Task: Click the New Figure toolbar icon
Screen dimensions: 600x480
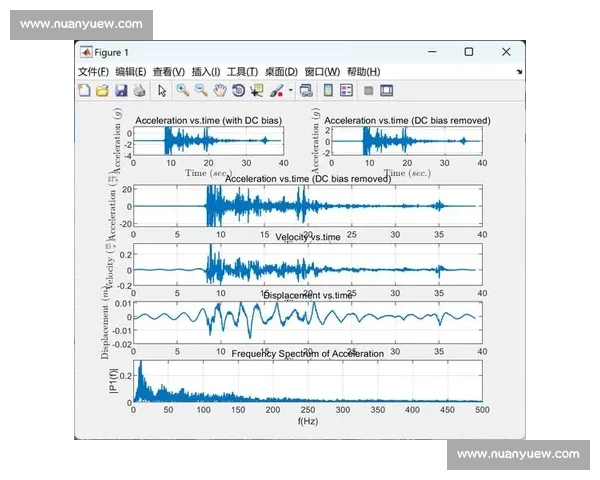Action: (x=85, y=91)
